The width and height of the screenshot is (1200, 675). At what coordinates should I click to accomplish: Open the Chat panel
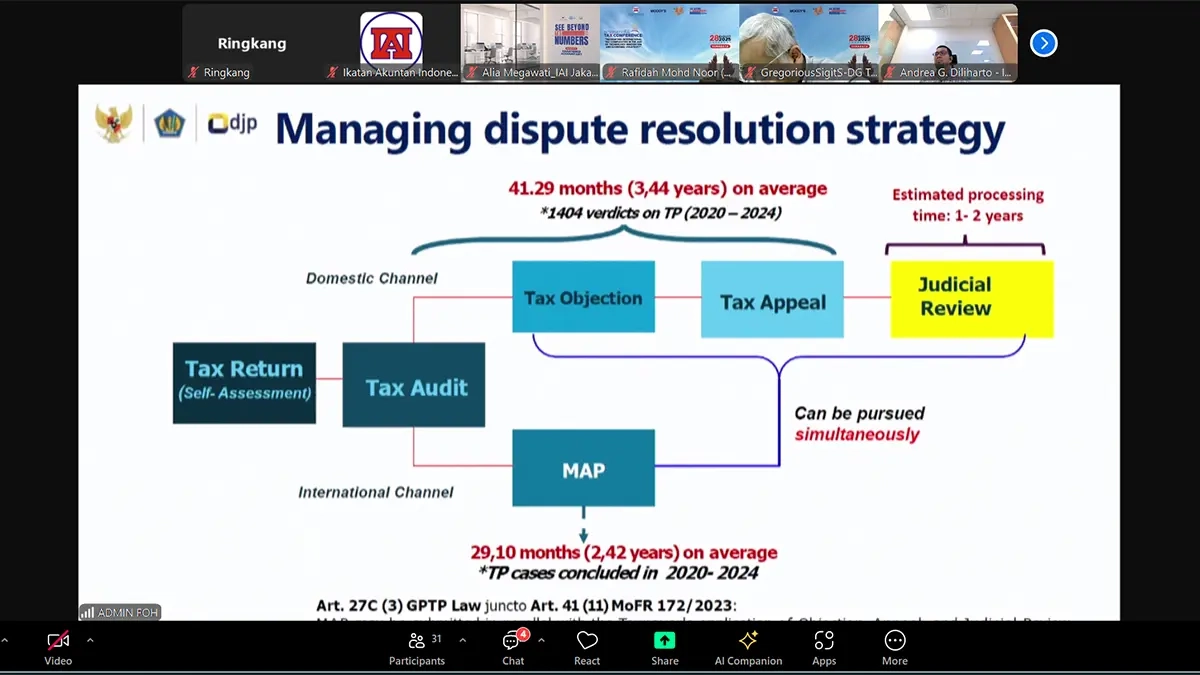(x=513, y=646)
